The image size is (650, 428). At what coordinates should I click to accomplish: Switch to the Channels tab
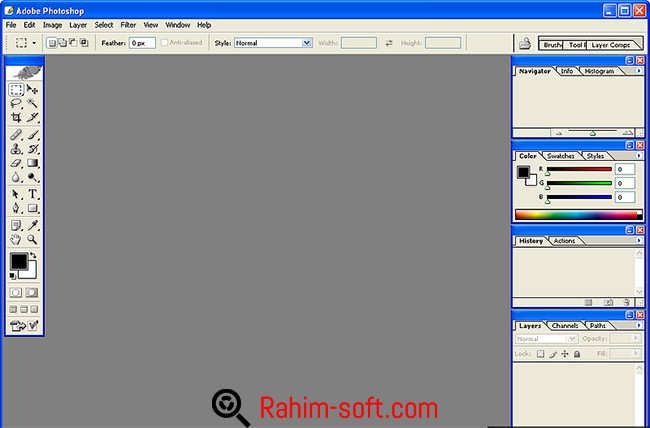click(x=565, y=326)
